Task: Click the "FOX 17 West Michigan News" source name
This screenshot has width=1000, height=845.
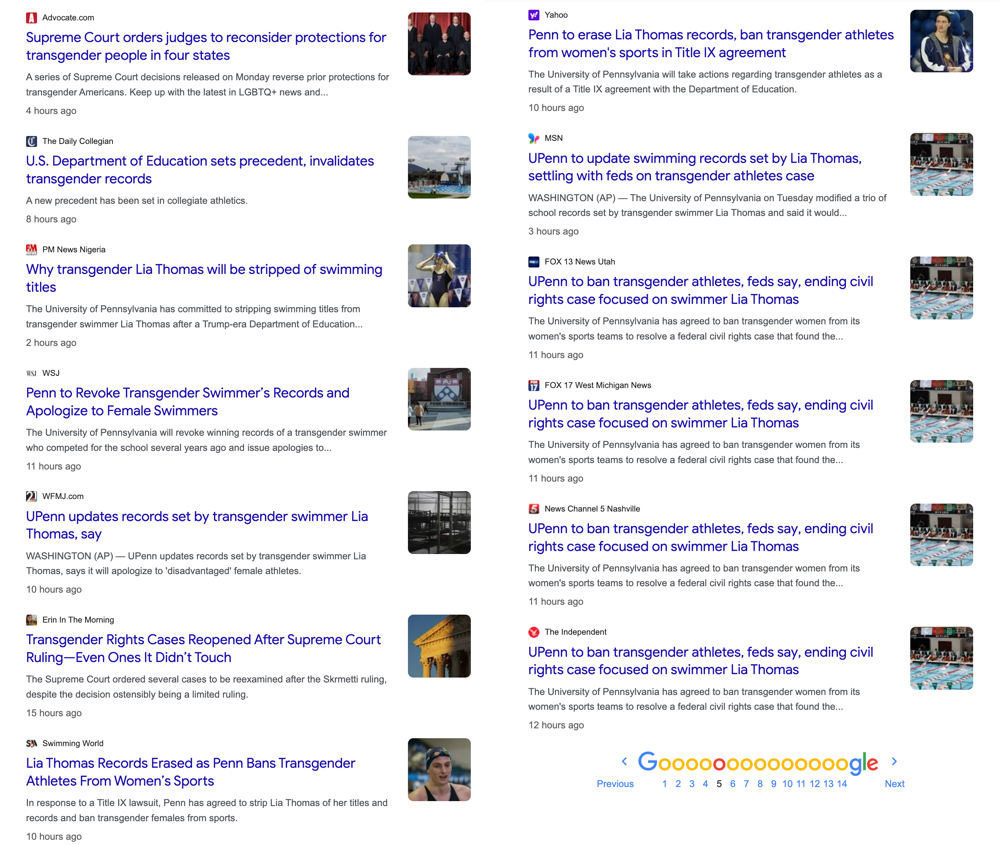Action: tap(598, 385)
